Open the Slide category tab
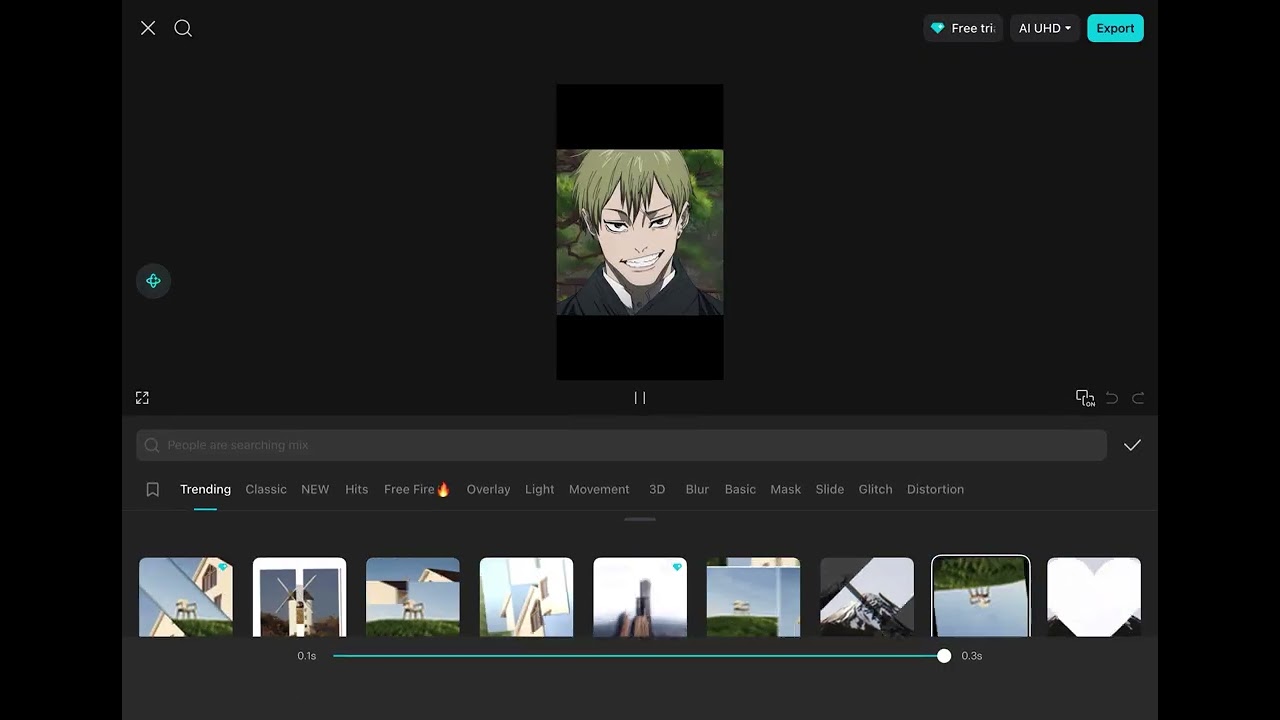Screen dimensions: 1280x720 [x=830, y=489]
